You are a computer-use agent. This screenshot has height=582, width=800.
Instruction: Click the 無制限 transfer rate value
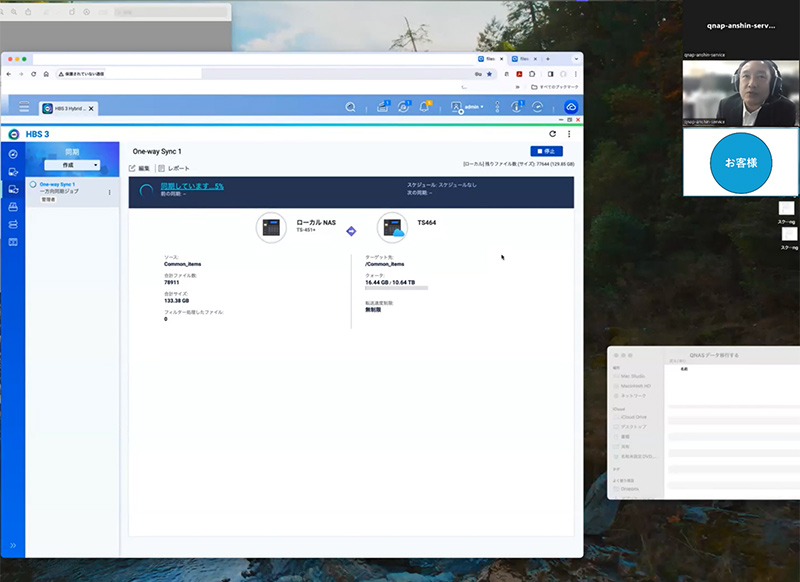pyautogui.click(x=373, y=310)
